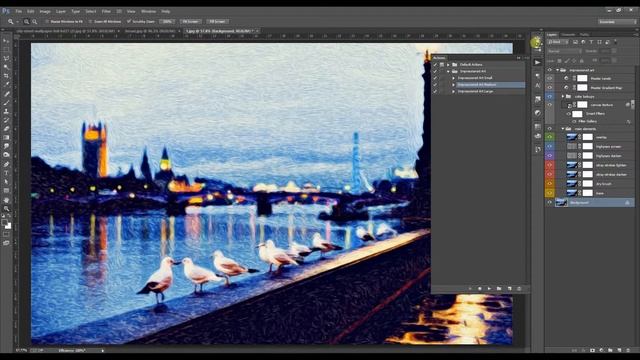
Task: Click the play action button in Actions panel
Action: 489,289
